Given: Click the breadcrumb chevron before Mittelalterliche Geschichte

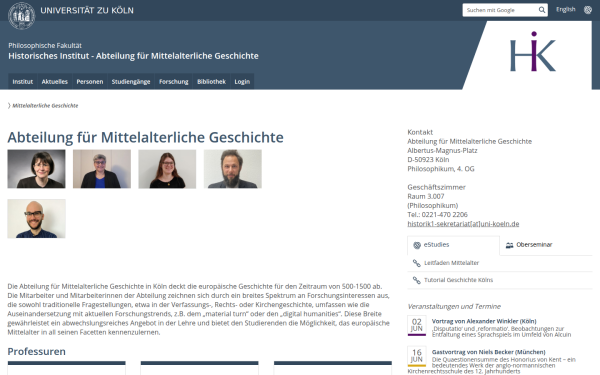Looking at the screenshot, I should point(9,106).
